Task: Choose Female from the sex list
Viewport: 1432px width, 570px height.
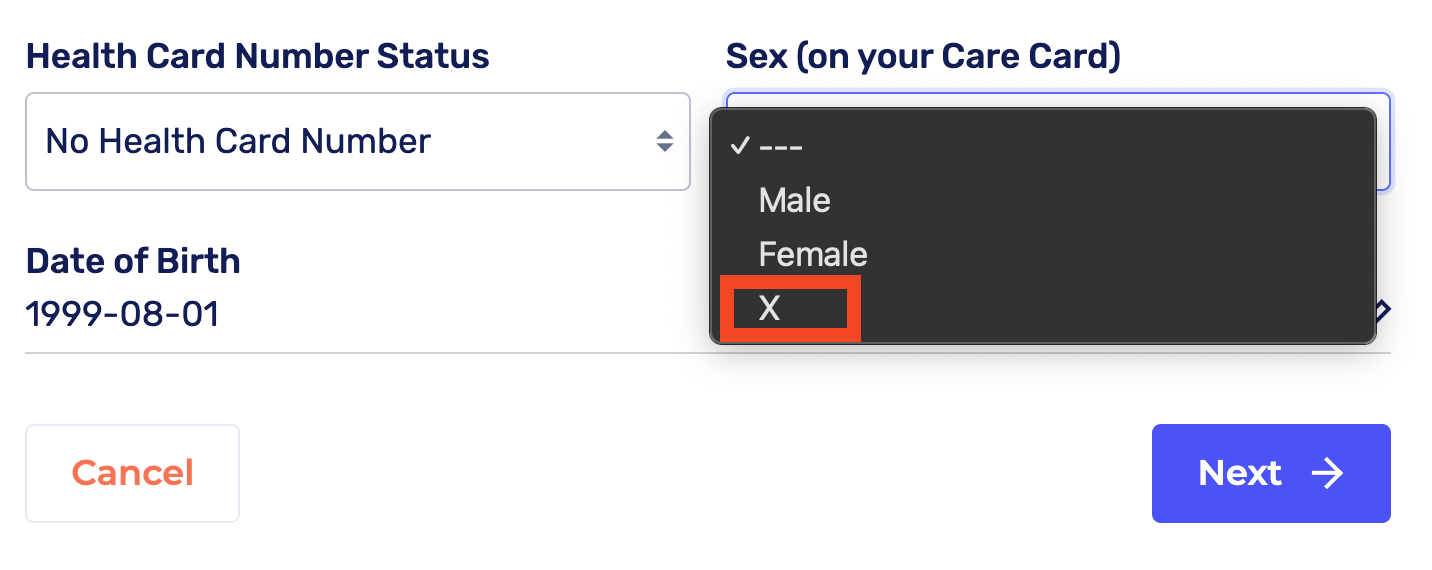Action: 813,254
